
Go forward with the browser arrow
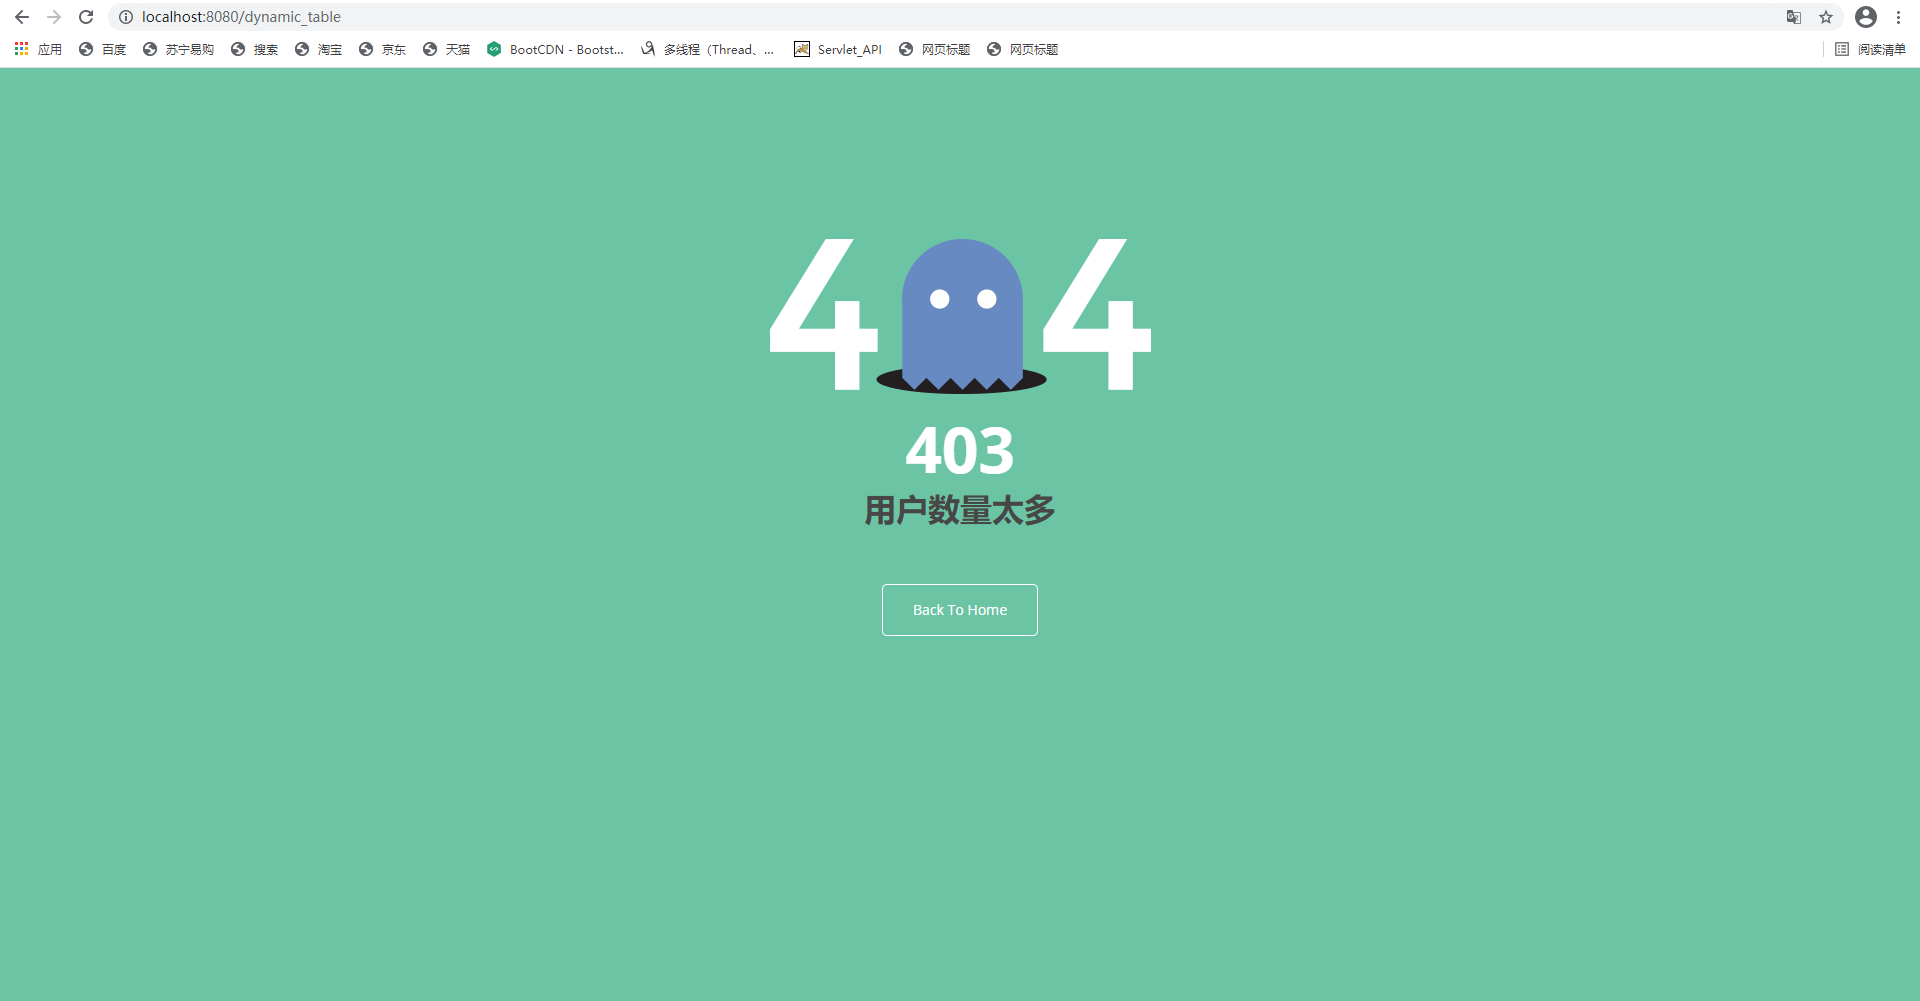click(54, 17)
